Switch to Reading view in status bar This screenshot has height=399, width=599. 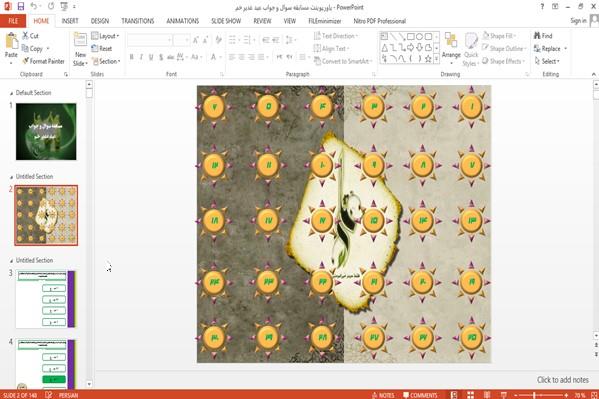point(487,395)
